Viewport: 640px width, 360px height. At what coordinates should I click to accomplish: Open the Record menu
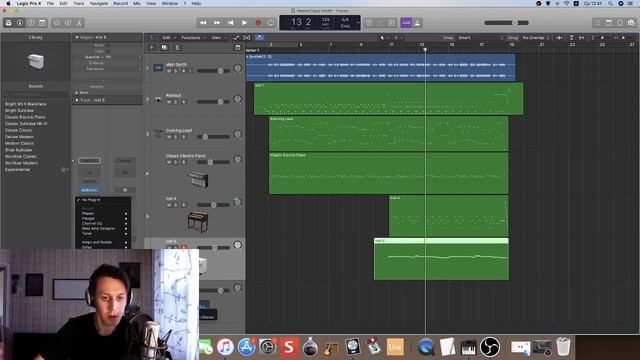[120, 3]
